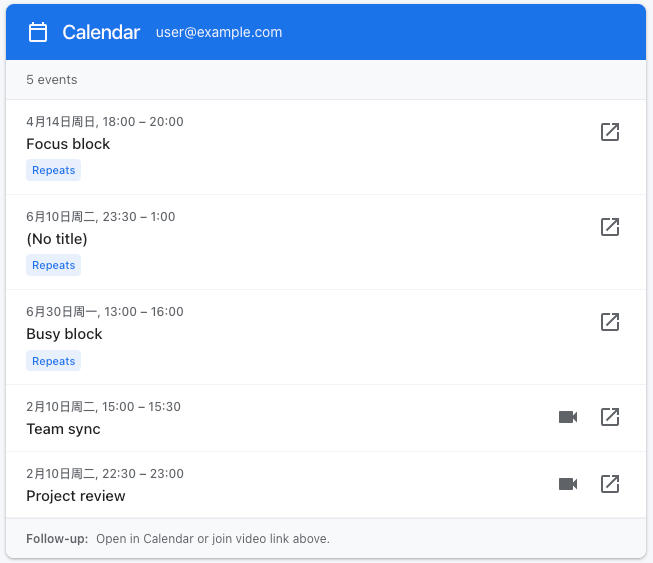This screenshot has width=653, height=563.
Task: Click the Repeats tag under Focus block
Action: coord(53,170)
